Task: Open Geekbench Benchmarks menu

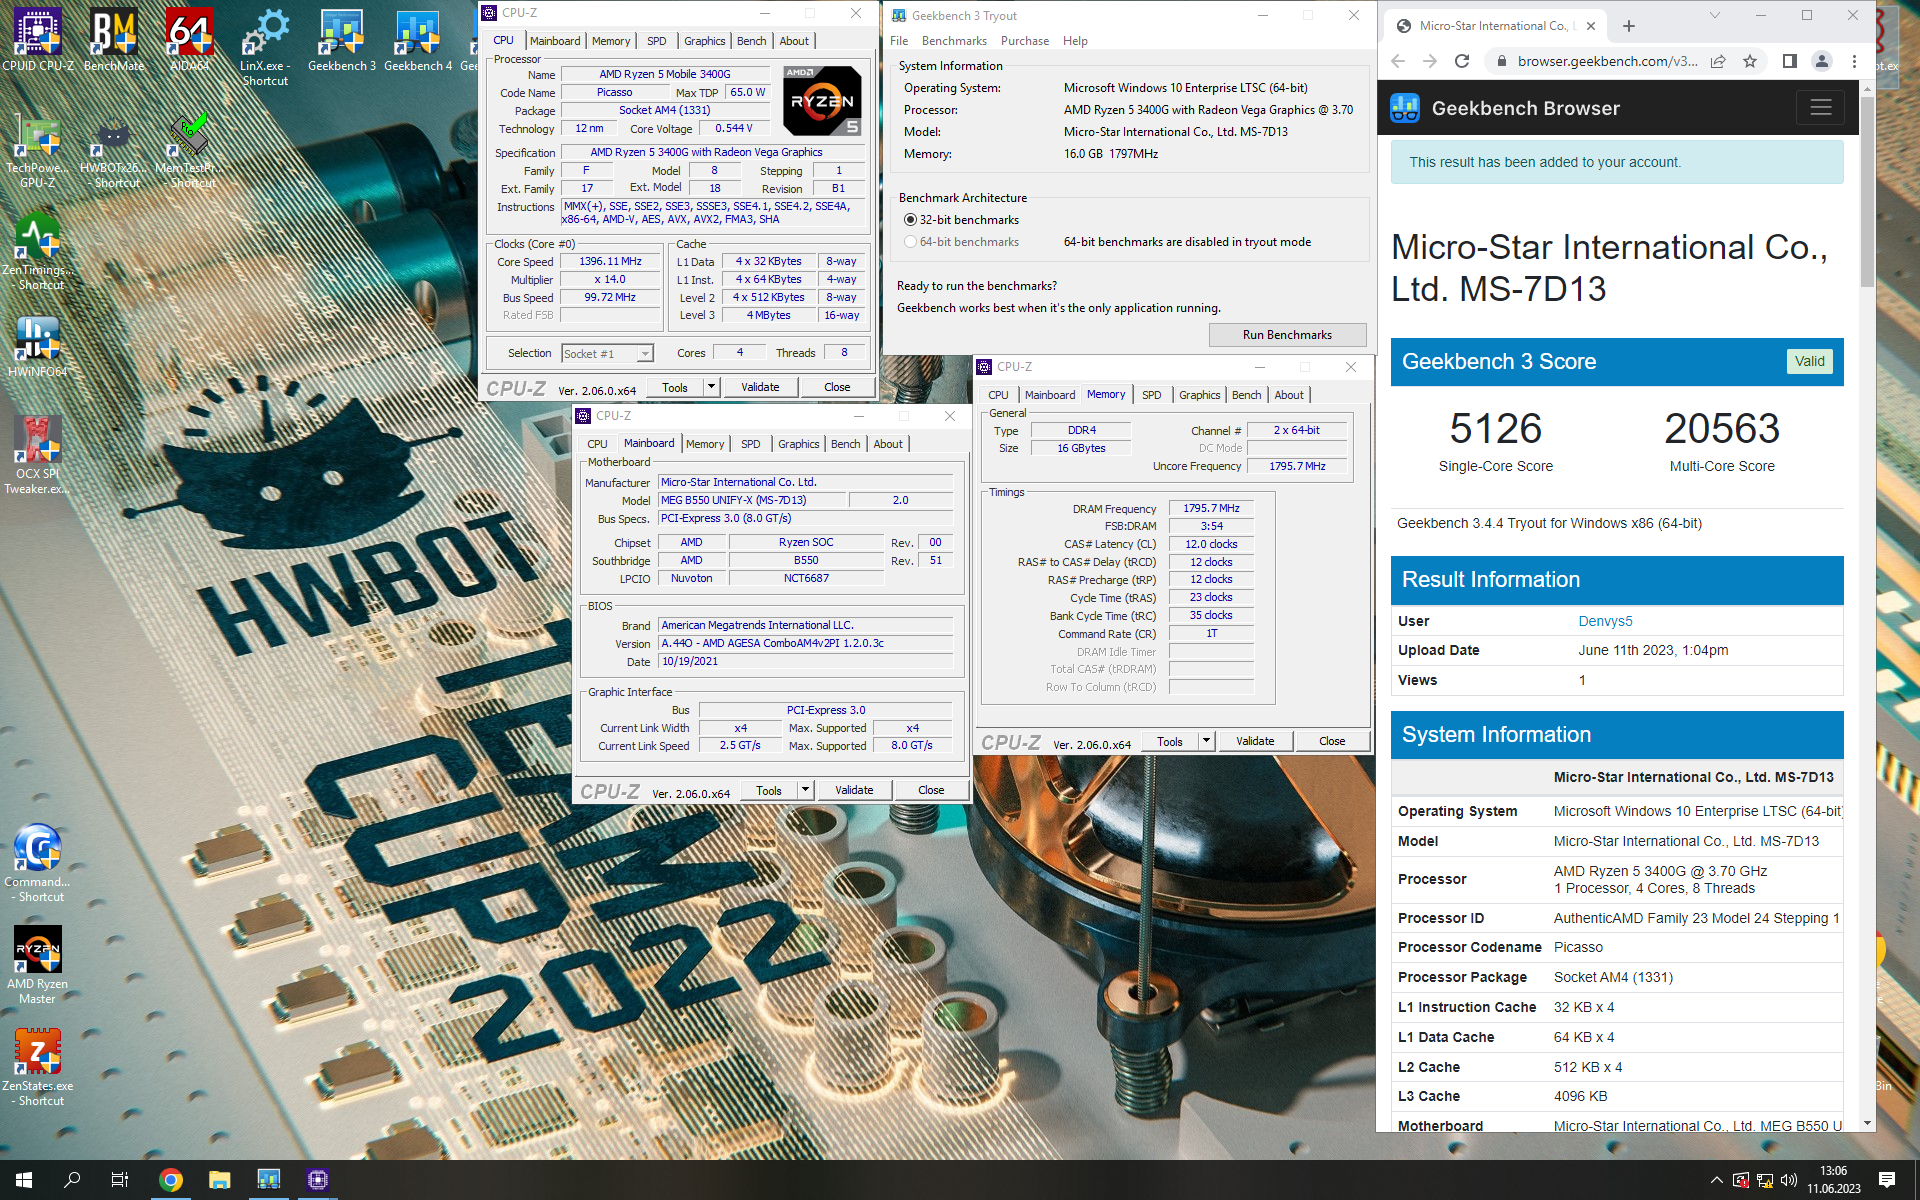Action: (954, 41)
